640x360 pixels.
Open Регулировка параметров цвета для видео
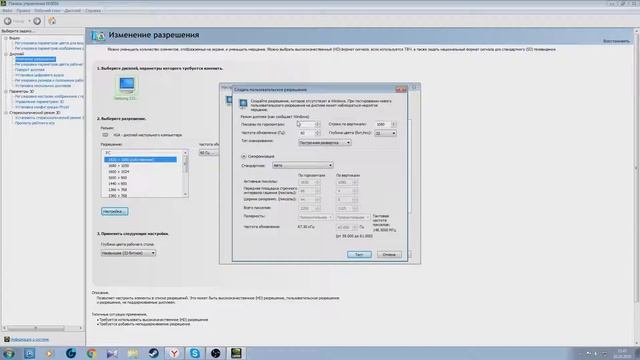[49, 43]
